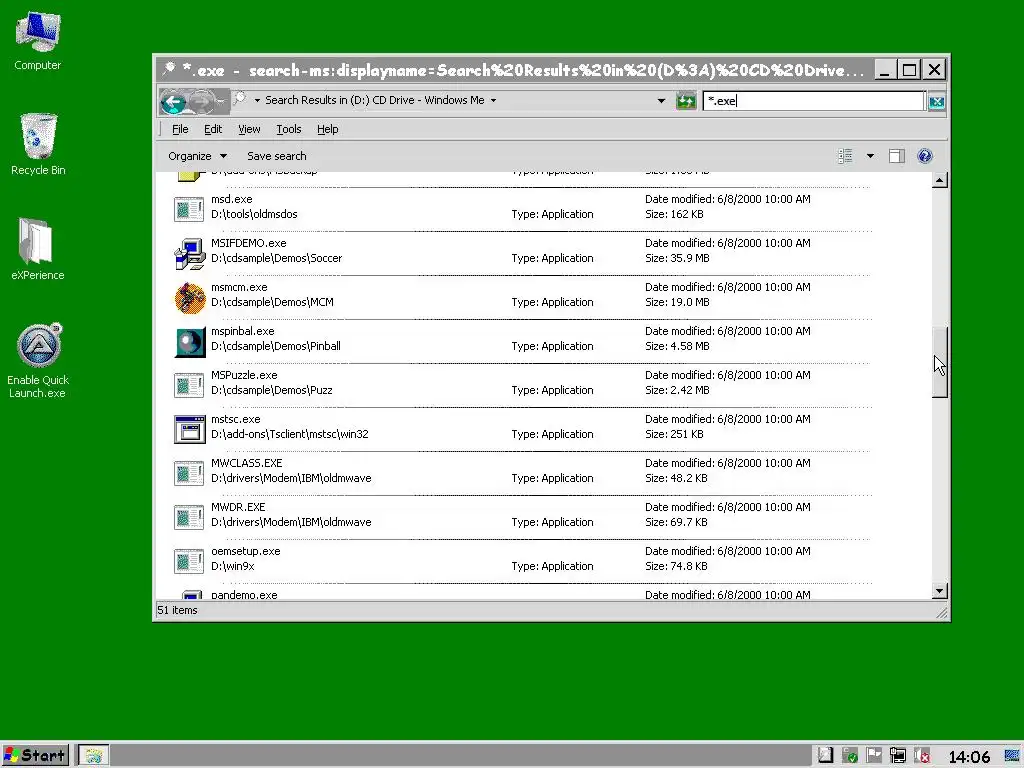Open the Tools menu
This screenshot has width=1024, height=768.
click(x=289, y=129)
